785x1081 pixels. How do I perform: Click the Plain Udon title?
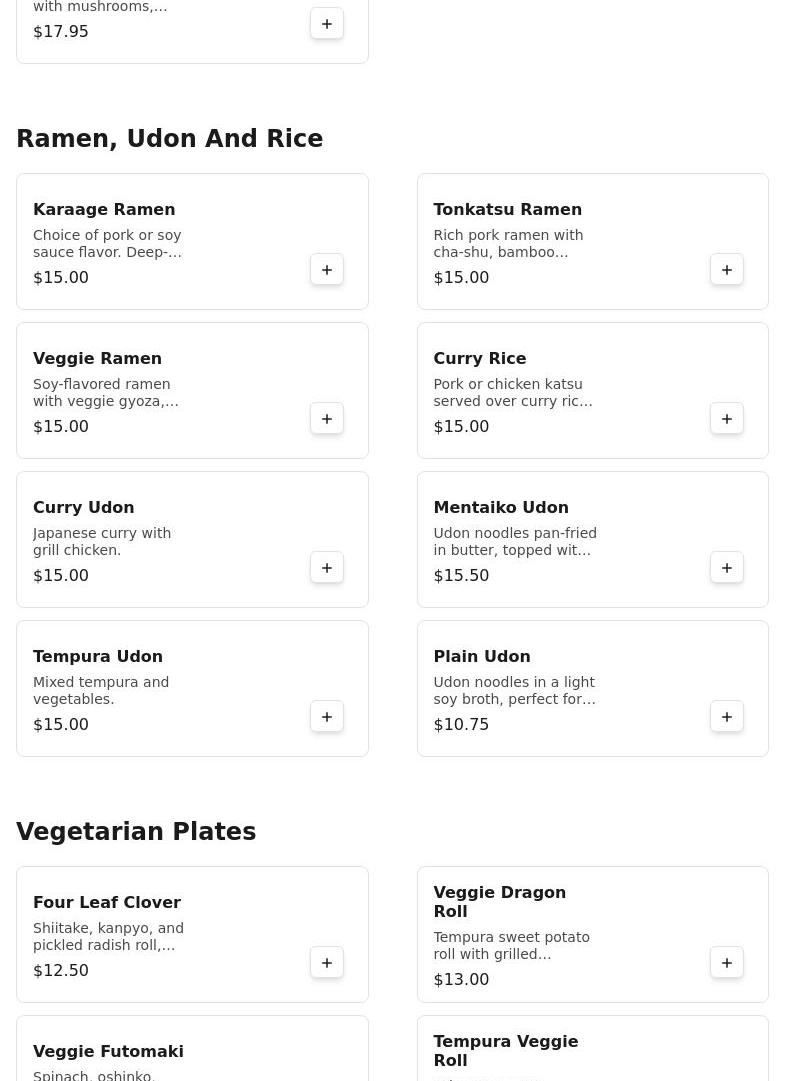click(x=481, y=657)
